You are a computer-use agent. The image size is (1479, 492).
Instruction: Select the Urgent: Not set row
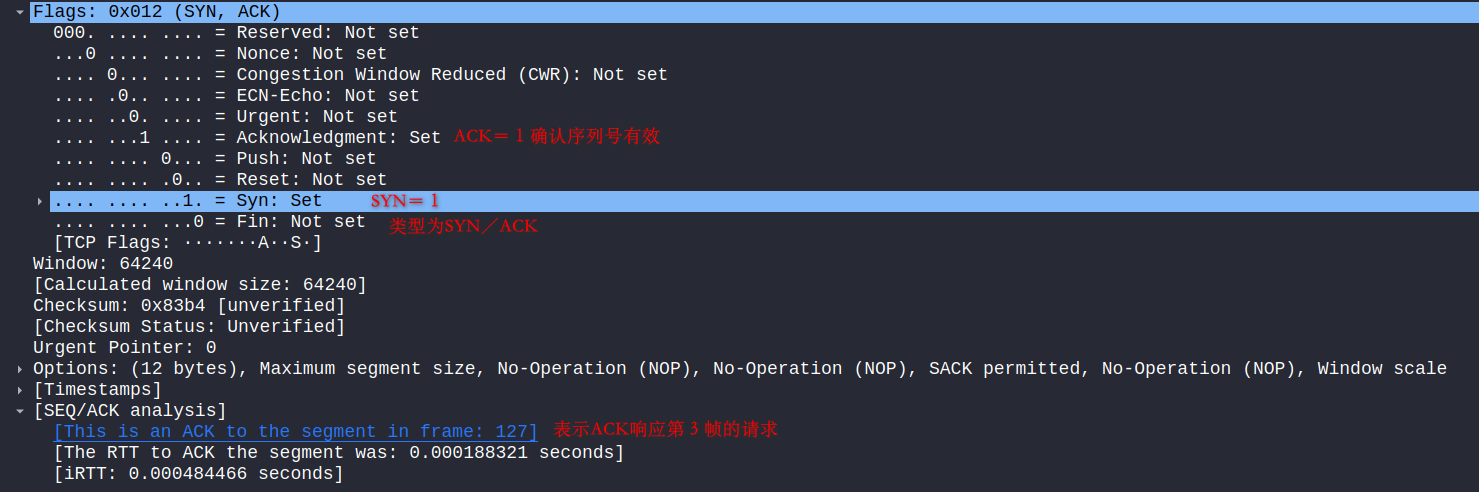point(226,117)
